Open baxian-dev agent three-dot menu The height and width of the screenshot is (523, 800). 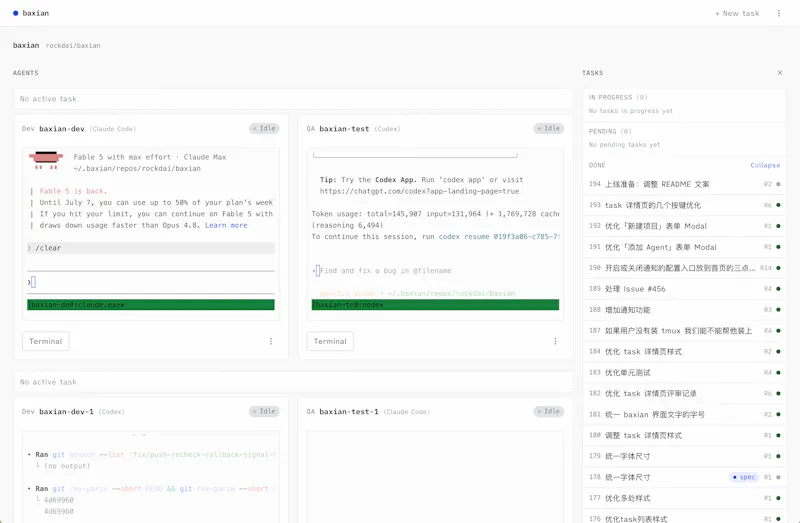[x=271, y=341]
